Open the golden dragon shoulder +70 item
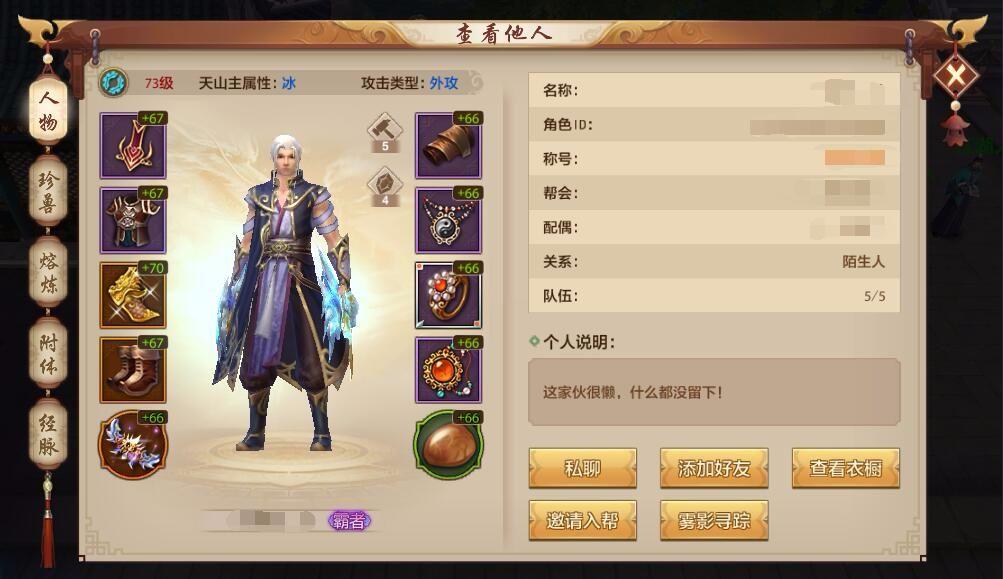The image size is (1003, 579). (133, 295)
